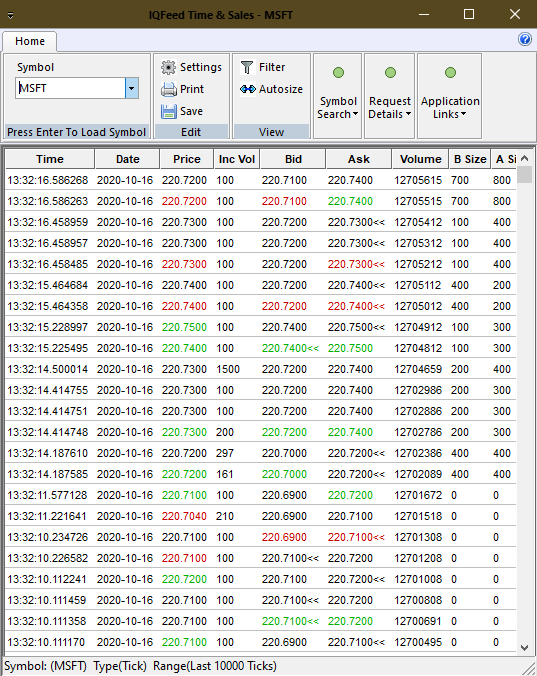The image size is (537, 676).
Task: Click the Print printer icon
Action: pos(169,89)
